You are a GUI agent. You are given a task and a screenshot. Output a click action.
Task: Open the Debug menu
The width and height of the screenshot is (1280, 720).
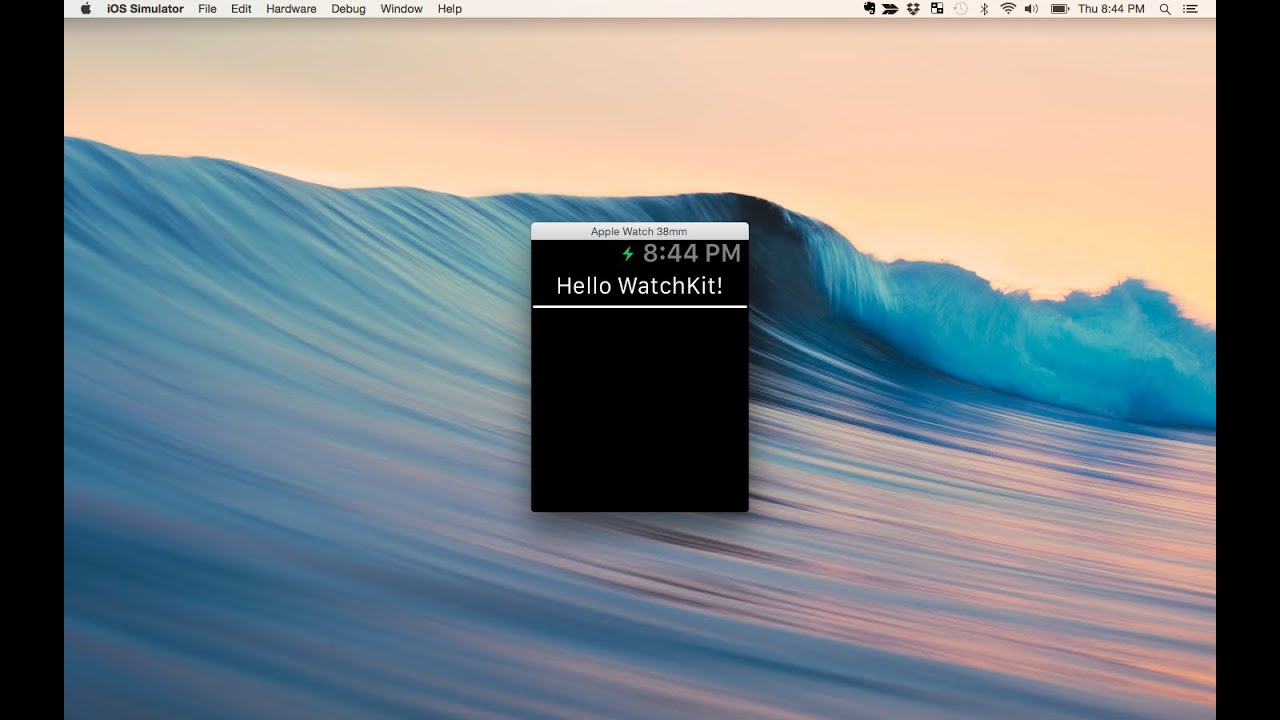(349, 9)
